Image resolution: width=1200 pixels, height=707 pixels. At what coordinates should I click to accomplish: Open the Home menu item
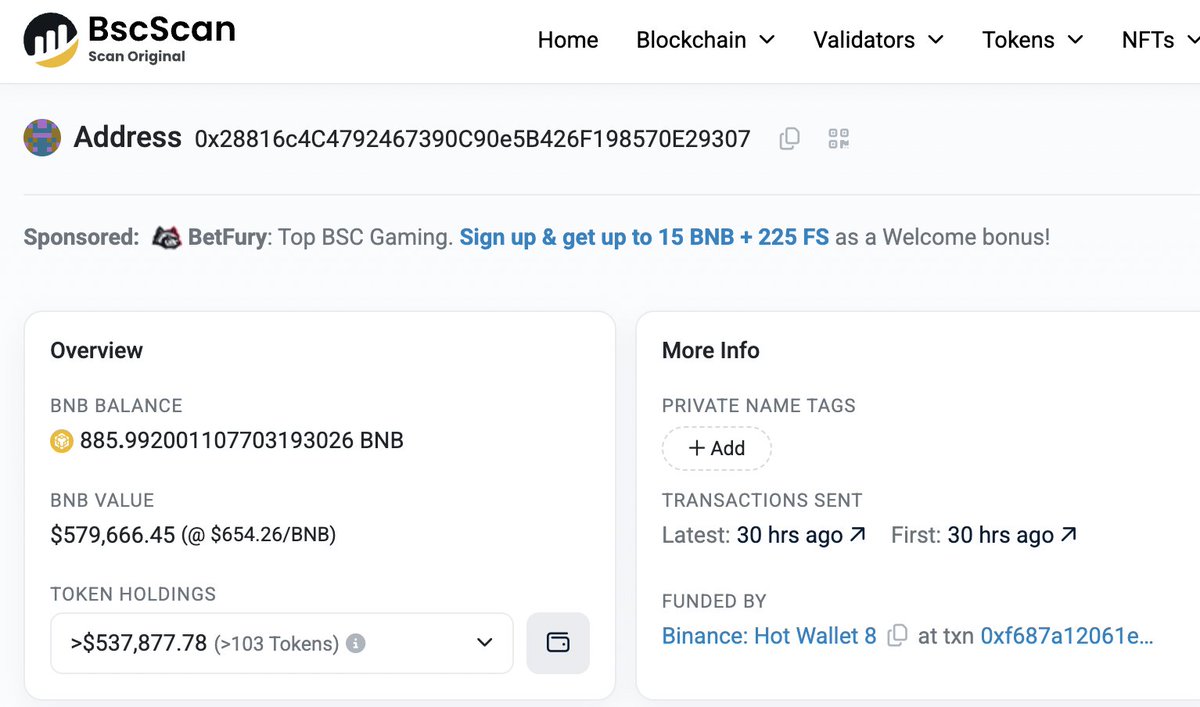pos(568,40)
